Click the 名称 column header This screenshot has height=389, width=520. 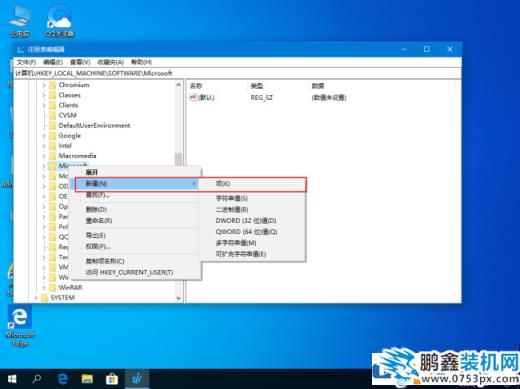click(x=196, y=86)
